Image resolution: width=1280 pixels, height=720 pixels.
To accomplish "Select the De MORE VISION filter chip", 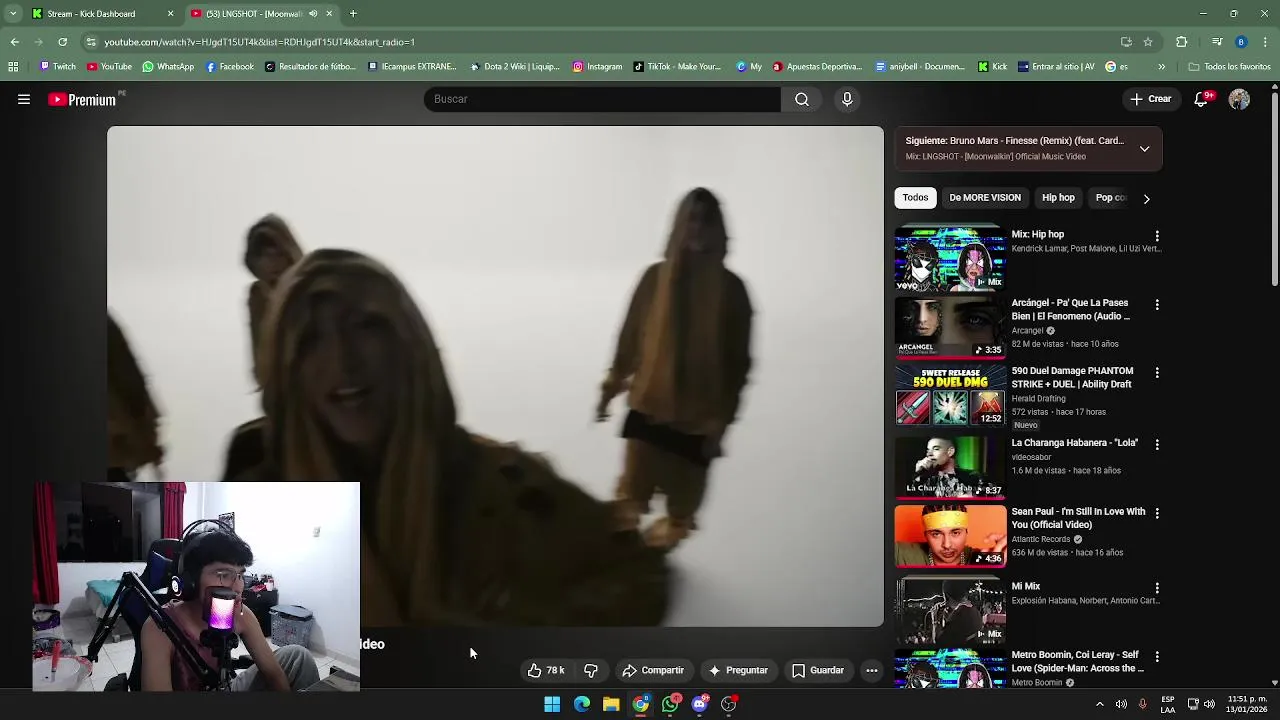I will [985, 198].
